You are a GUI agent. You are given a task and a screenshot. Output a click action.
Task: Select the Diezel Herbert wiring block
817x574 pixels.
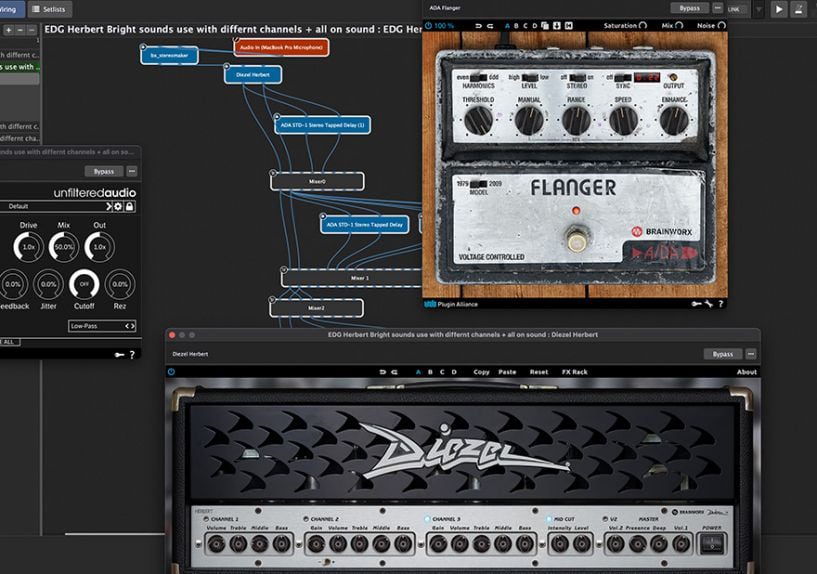[x=253, y=74]
